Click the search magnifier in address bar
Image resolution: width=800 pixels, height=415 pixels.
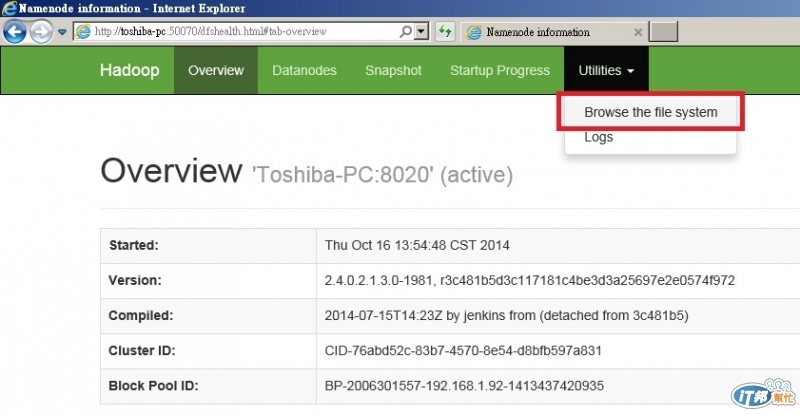click(x=406, y=32)
